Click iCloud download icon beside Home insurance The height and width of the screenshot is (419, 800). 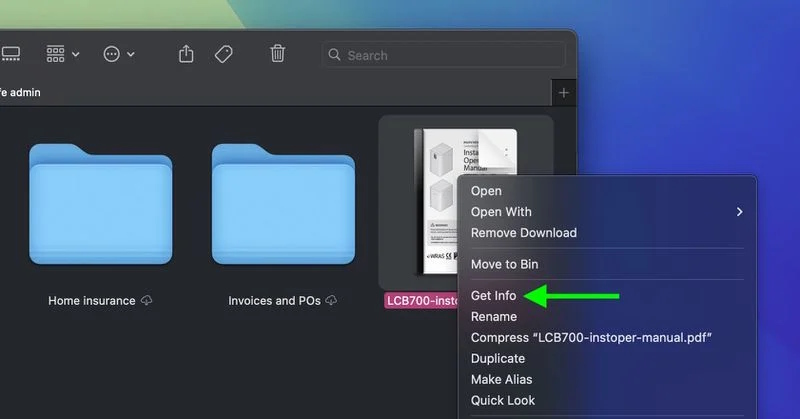[147, 300]
